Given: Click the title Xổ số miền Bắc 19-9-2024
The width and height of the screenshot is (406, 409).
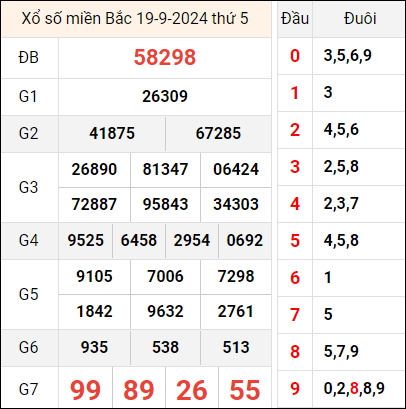Looking at the screenshot, I should (x=115, y=19).
